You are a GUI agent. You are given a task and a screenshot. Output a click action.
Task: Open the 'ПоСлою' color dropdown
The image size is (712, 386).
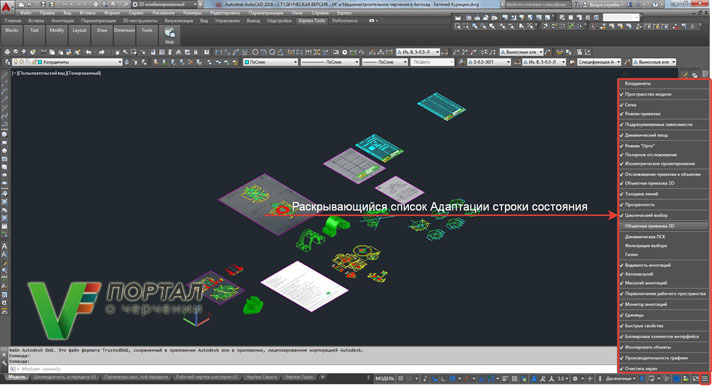pos(271,62)
